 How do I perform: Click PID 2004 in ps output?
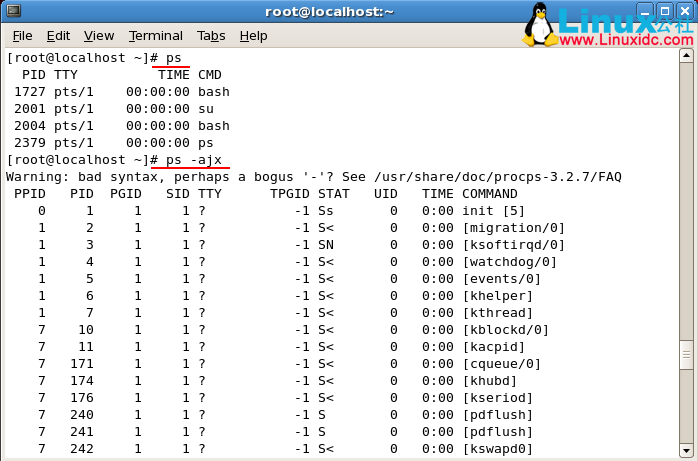coord(30,126)
